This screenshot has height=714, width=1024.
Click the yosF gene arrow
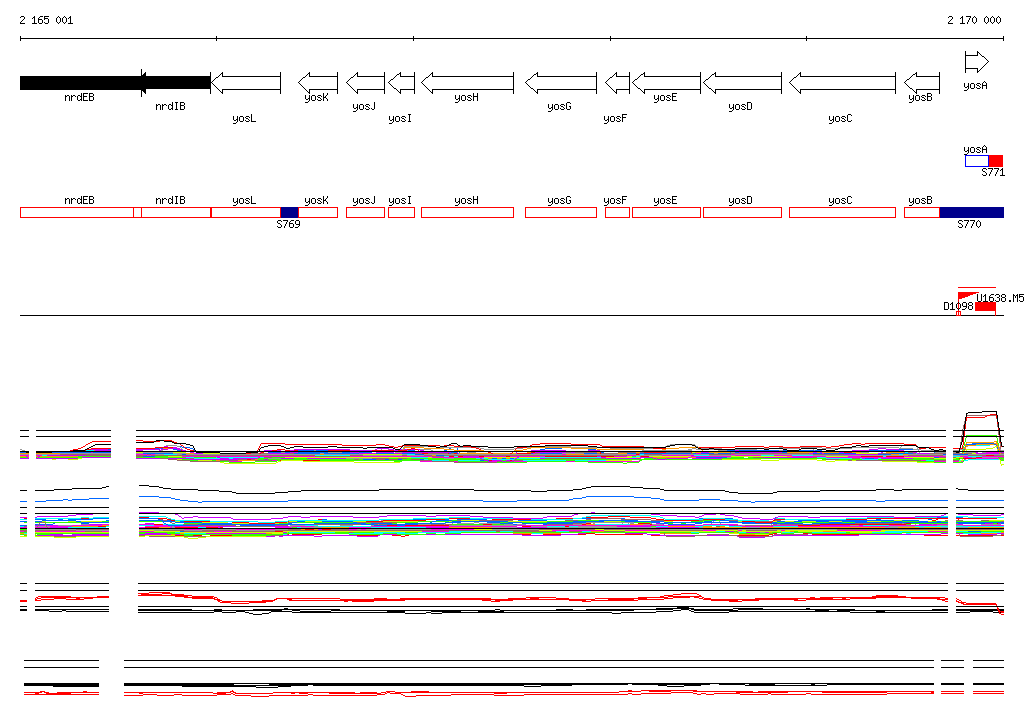click(617, 83)
